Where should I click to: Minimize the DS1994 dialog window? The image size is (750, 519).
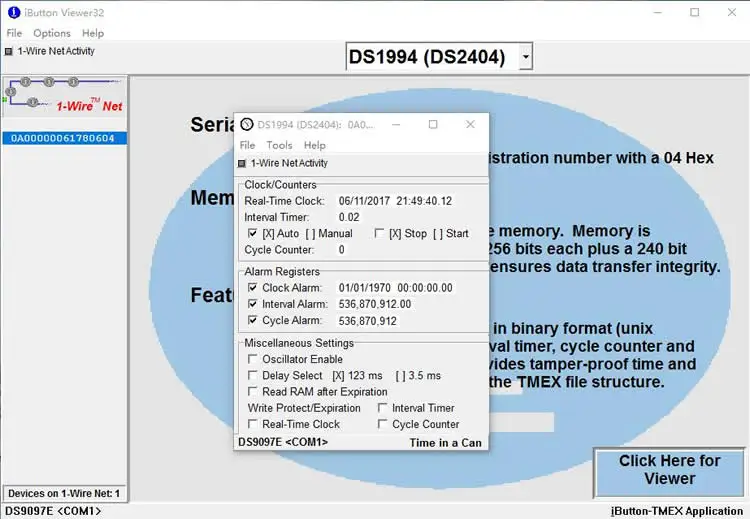pos(396,124)
